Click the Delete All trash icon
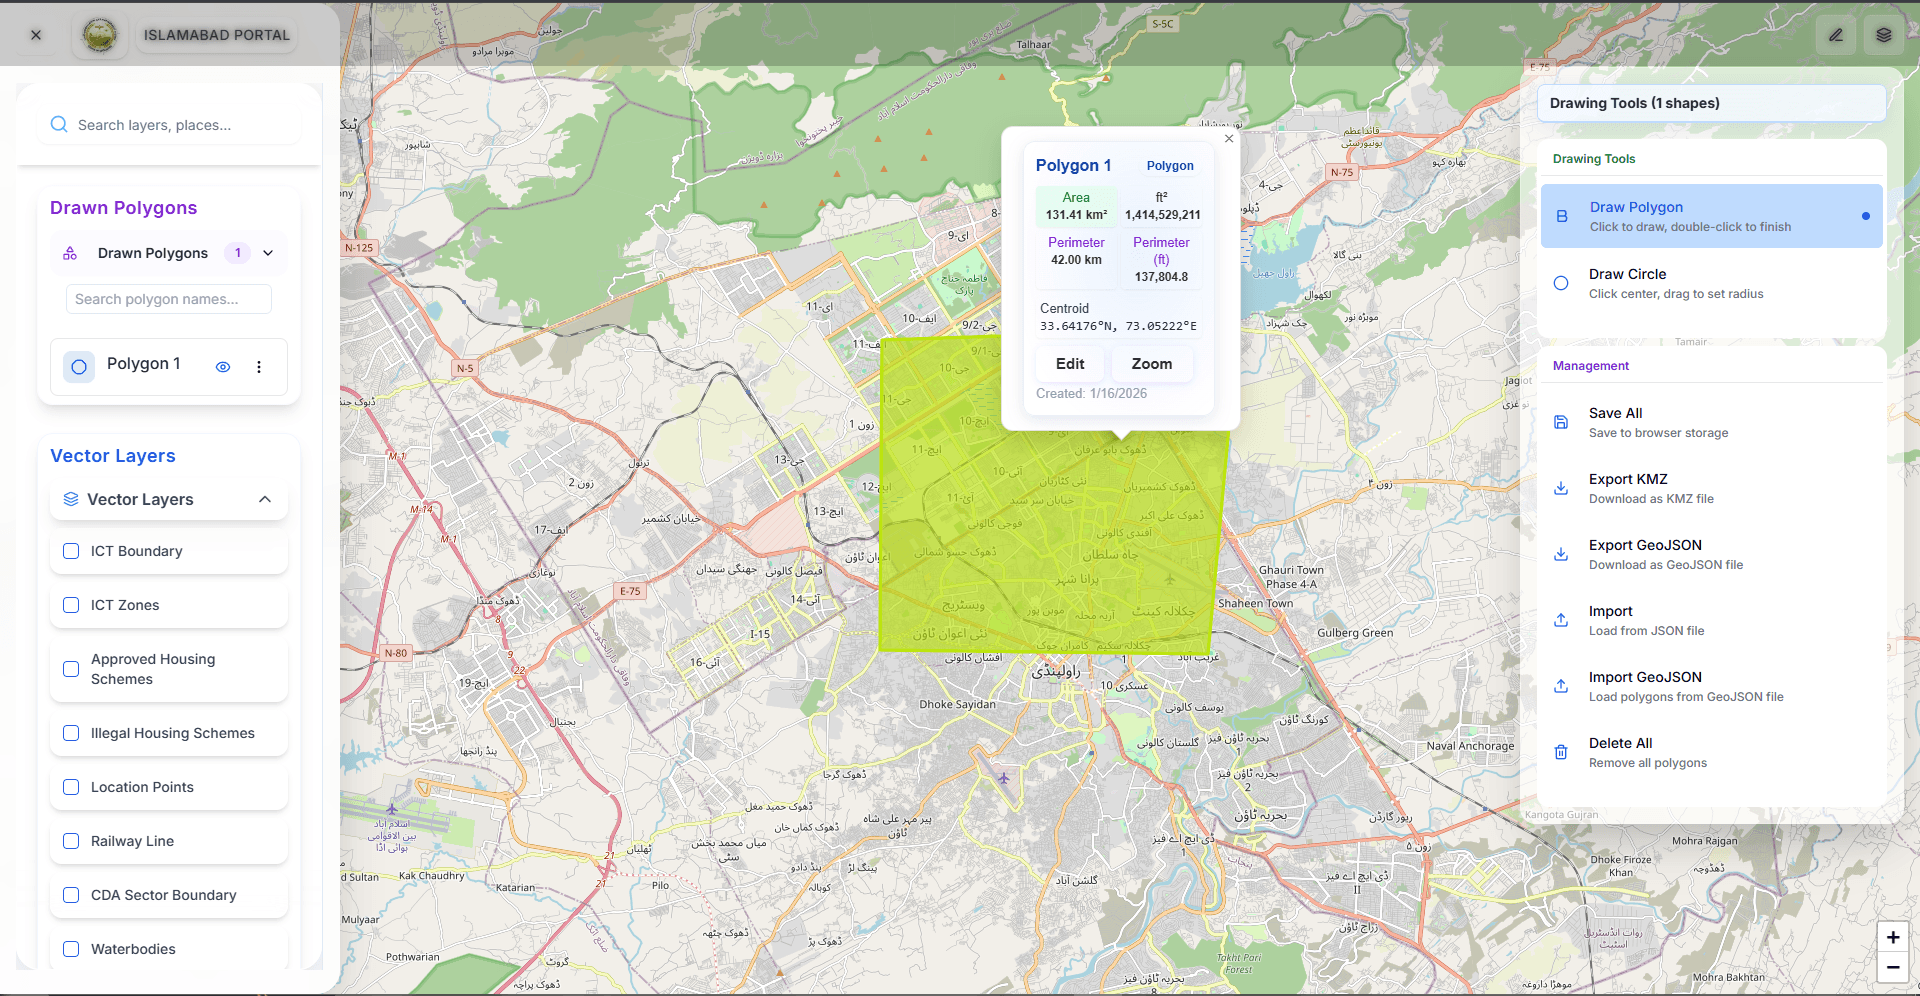The image size is (1920, 996). click(1561, 752)
